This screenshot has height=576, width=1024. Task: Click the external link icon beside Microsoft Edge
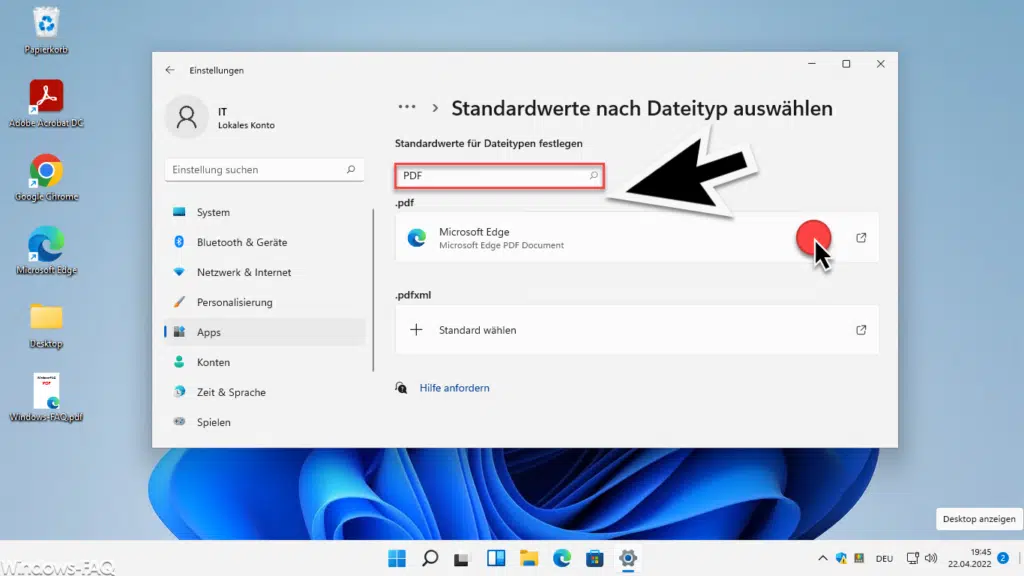pyautogui.click(x=862, y=237)
